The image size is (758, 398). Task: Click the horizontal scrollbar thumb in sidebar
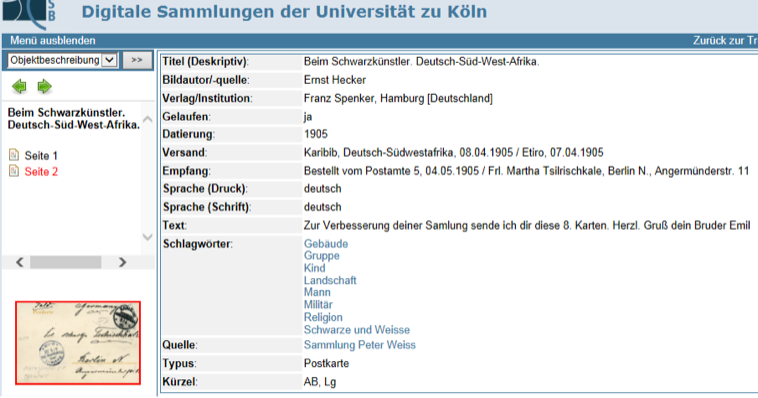tap(66, 262)
